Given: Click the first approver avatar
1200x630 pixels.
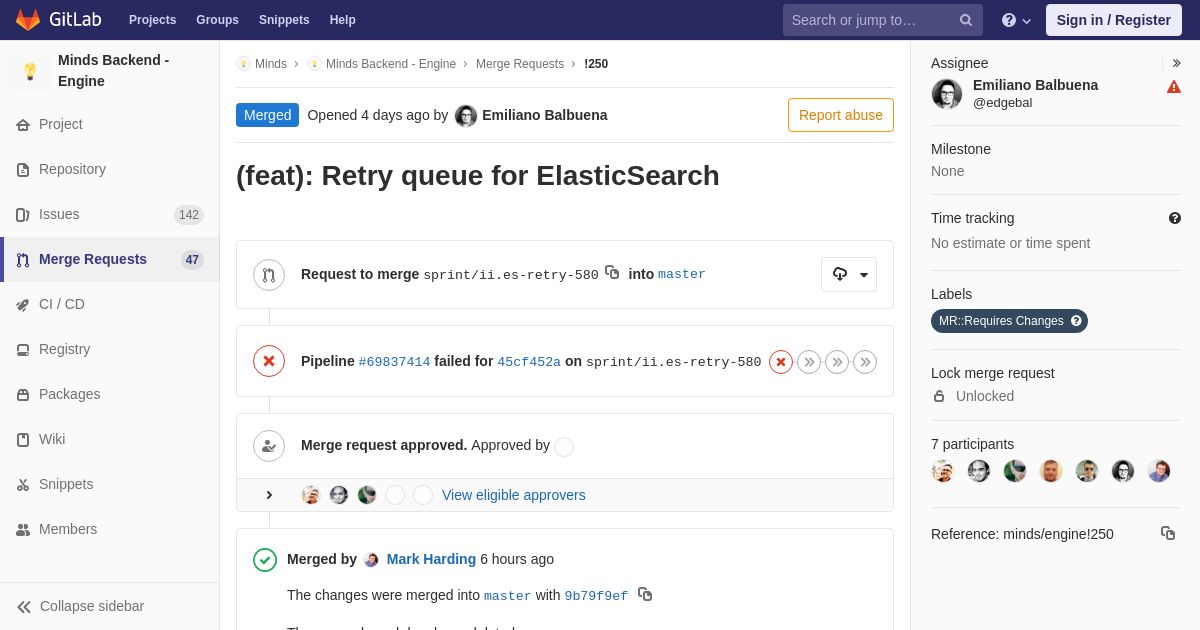Looking at the screenshot, I should tap(311, 495).
